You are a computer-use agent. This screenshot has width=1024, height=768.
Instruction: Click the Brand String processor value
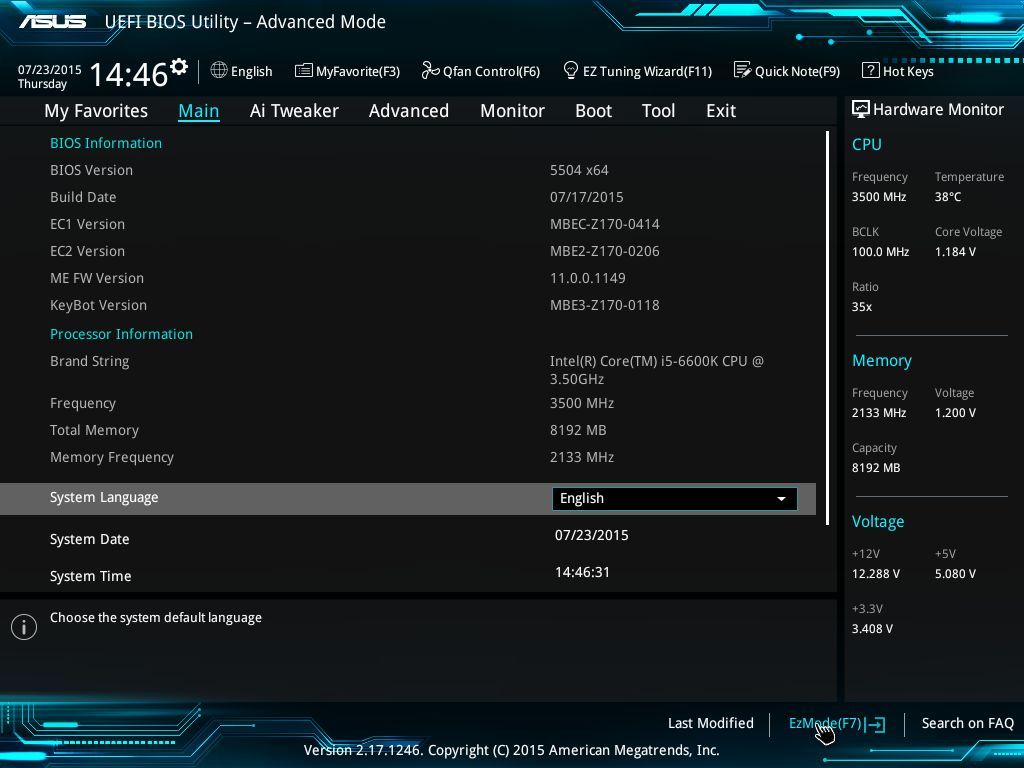pos(656,370)
